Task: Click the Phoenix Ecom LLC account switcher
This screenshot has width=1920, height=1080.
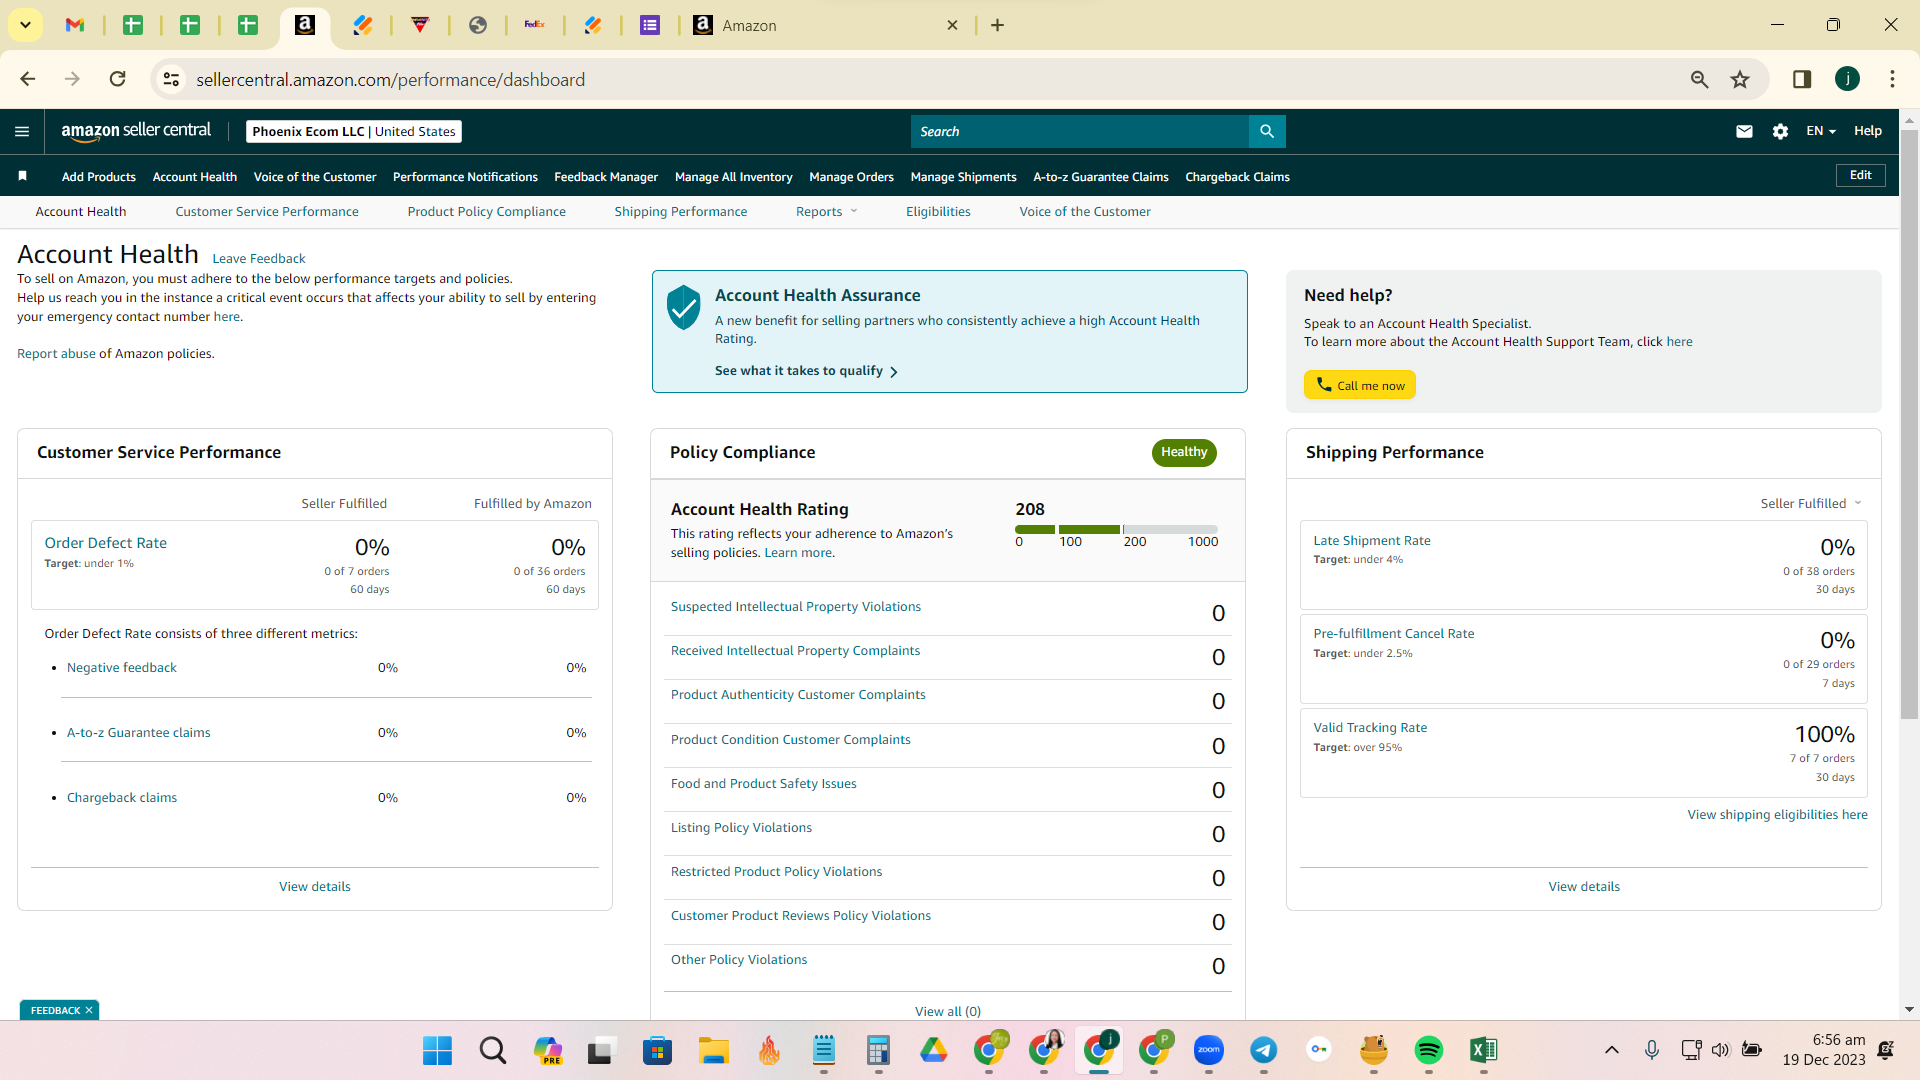Action: pyautogui.click(x=354, y=131)
